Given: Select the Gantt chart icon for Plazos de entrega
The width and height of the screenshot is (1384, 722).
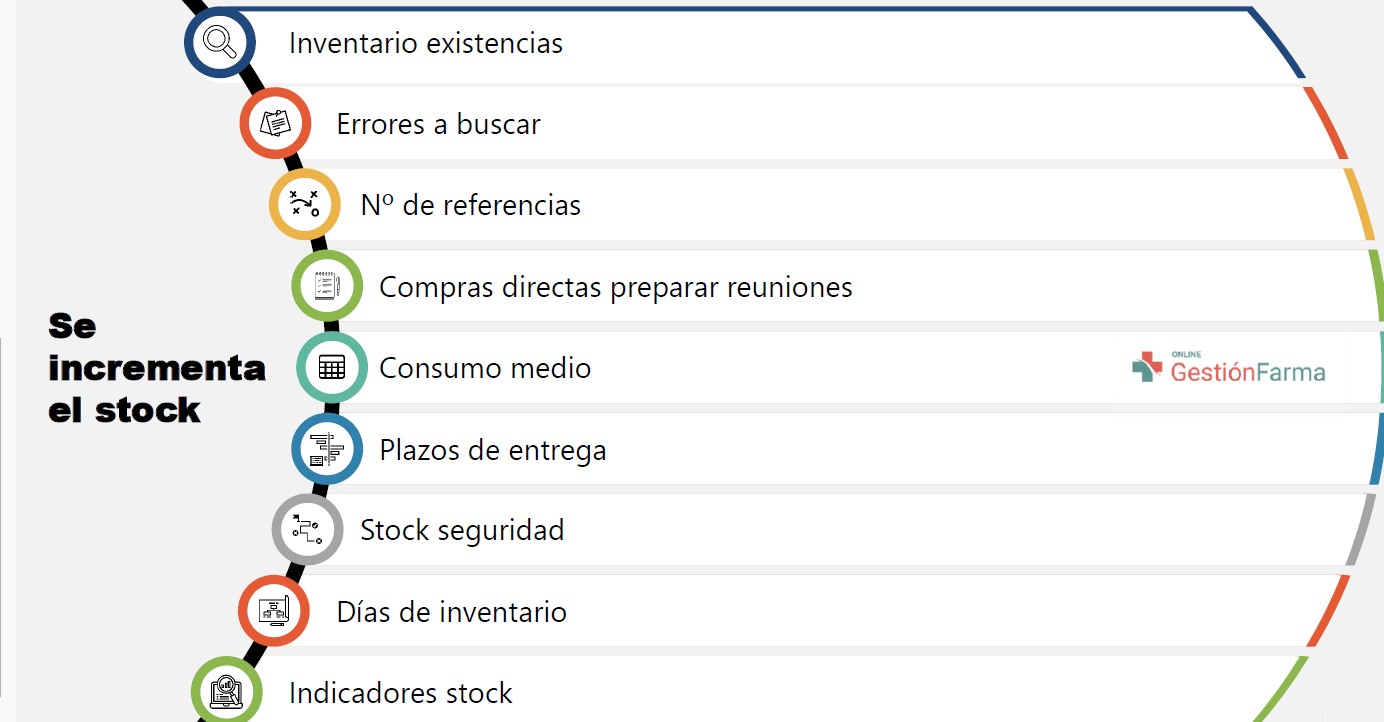Looking at the screenshot, I should pyautogui.click(x=327, y=449).
